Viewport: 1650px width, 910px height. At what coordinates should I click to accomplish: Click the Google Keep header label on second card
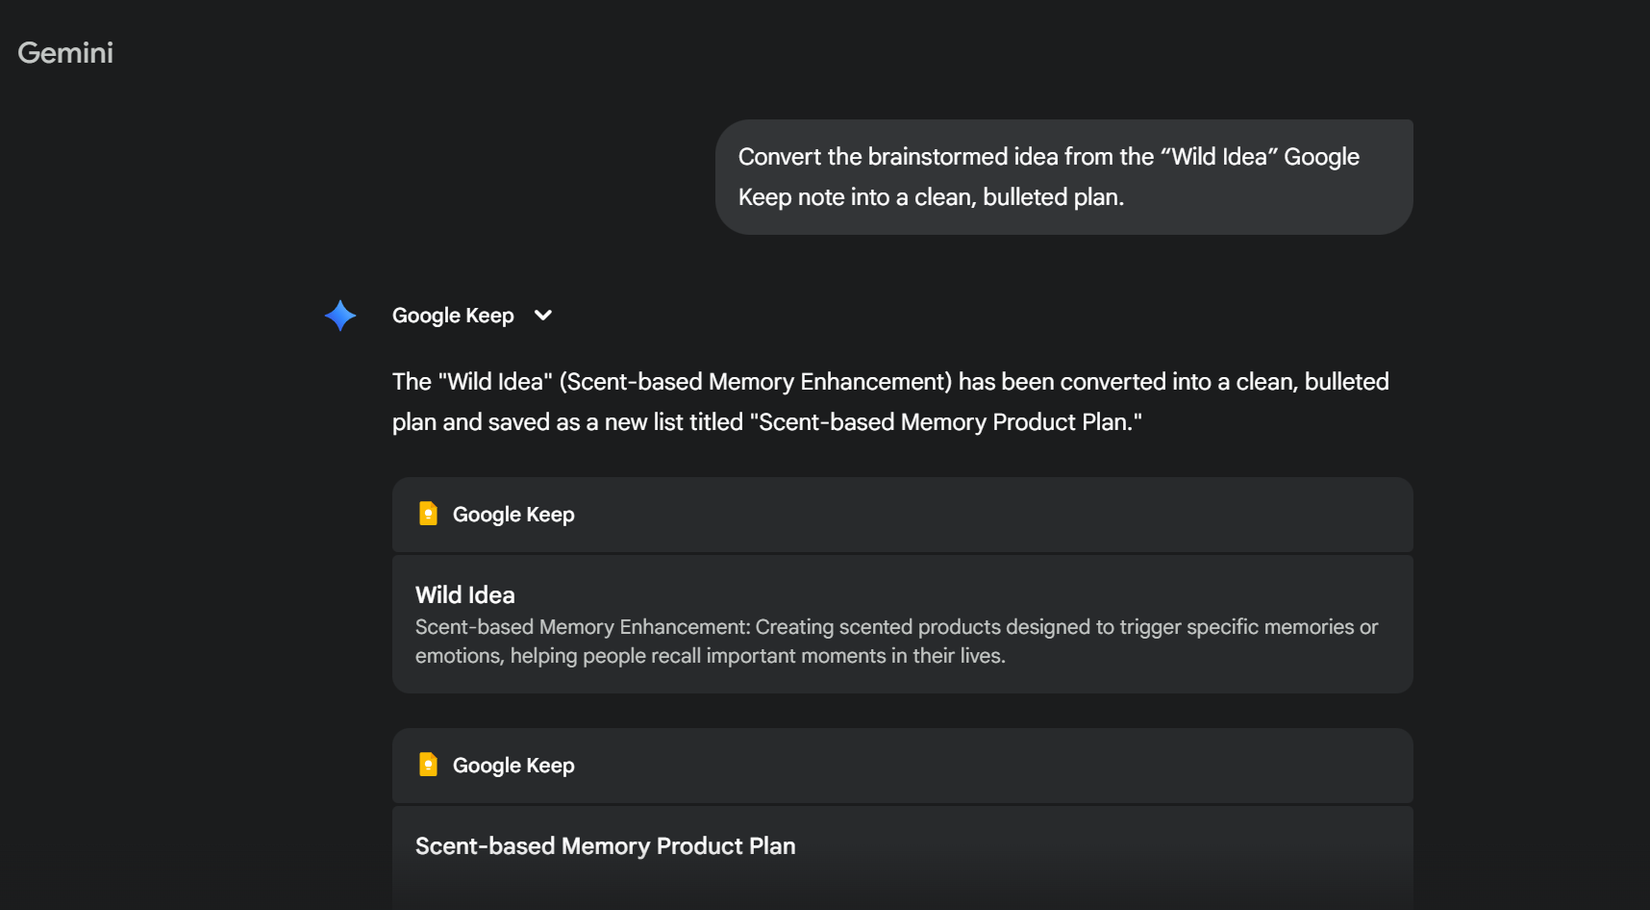tap(513, 765)
